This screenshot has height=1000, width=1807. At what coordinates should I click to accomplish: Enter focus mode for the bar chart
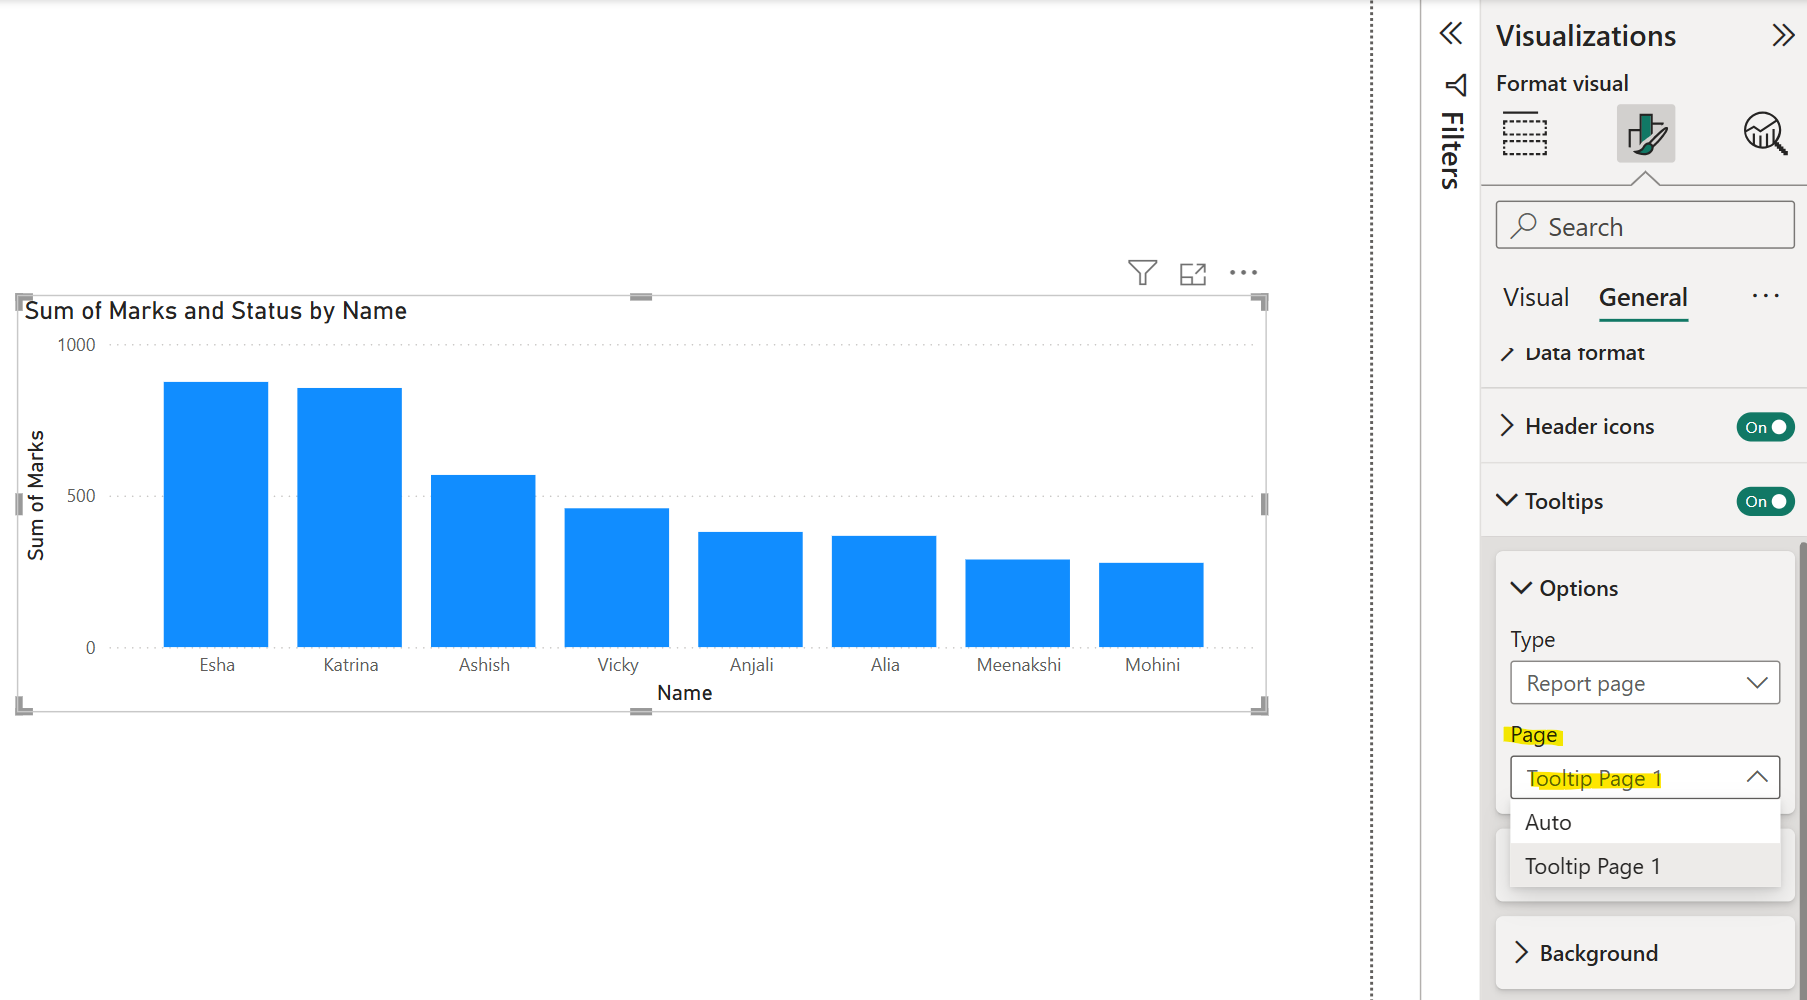(1193, 272)
